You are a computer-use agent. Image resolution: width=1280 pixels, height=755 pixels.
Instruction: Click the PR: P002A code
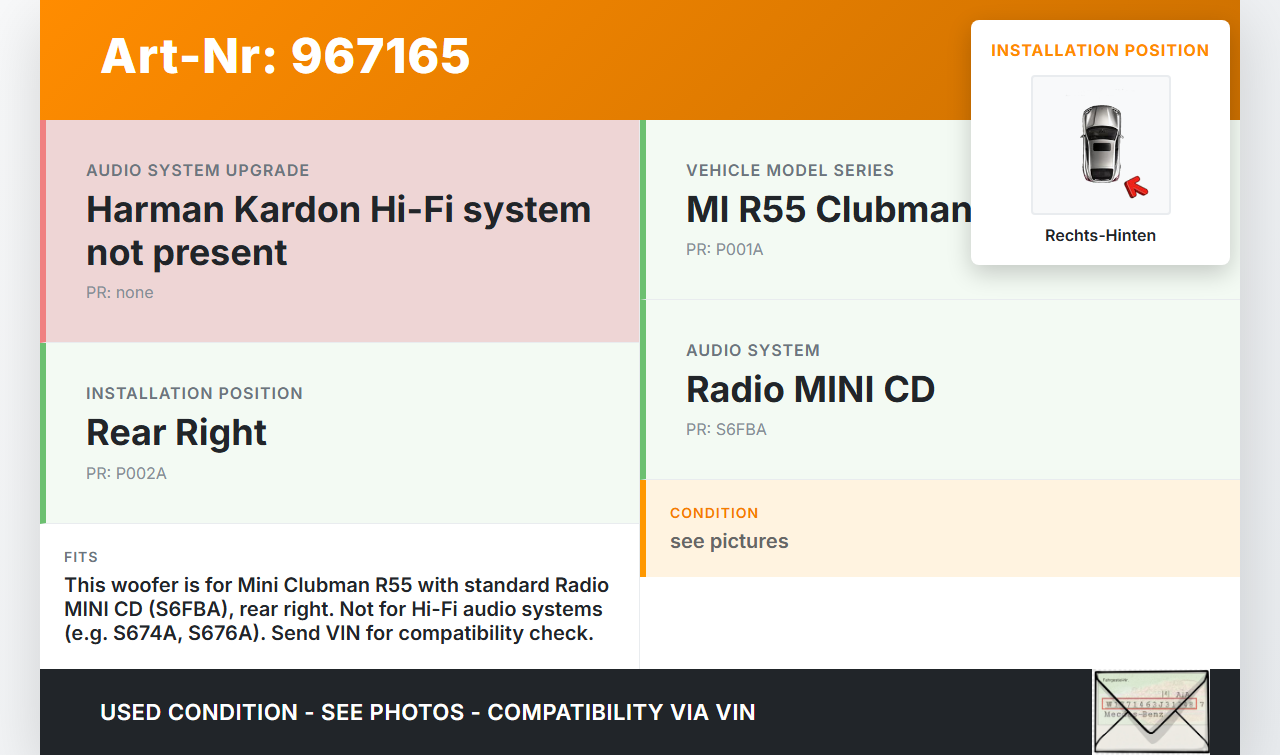[126, 473]
